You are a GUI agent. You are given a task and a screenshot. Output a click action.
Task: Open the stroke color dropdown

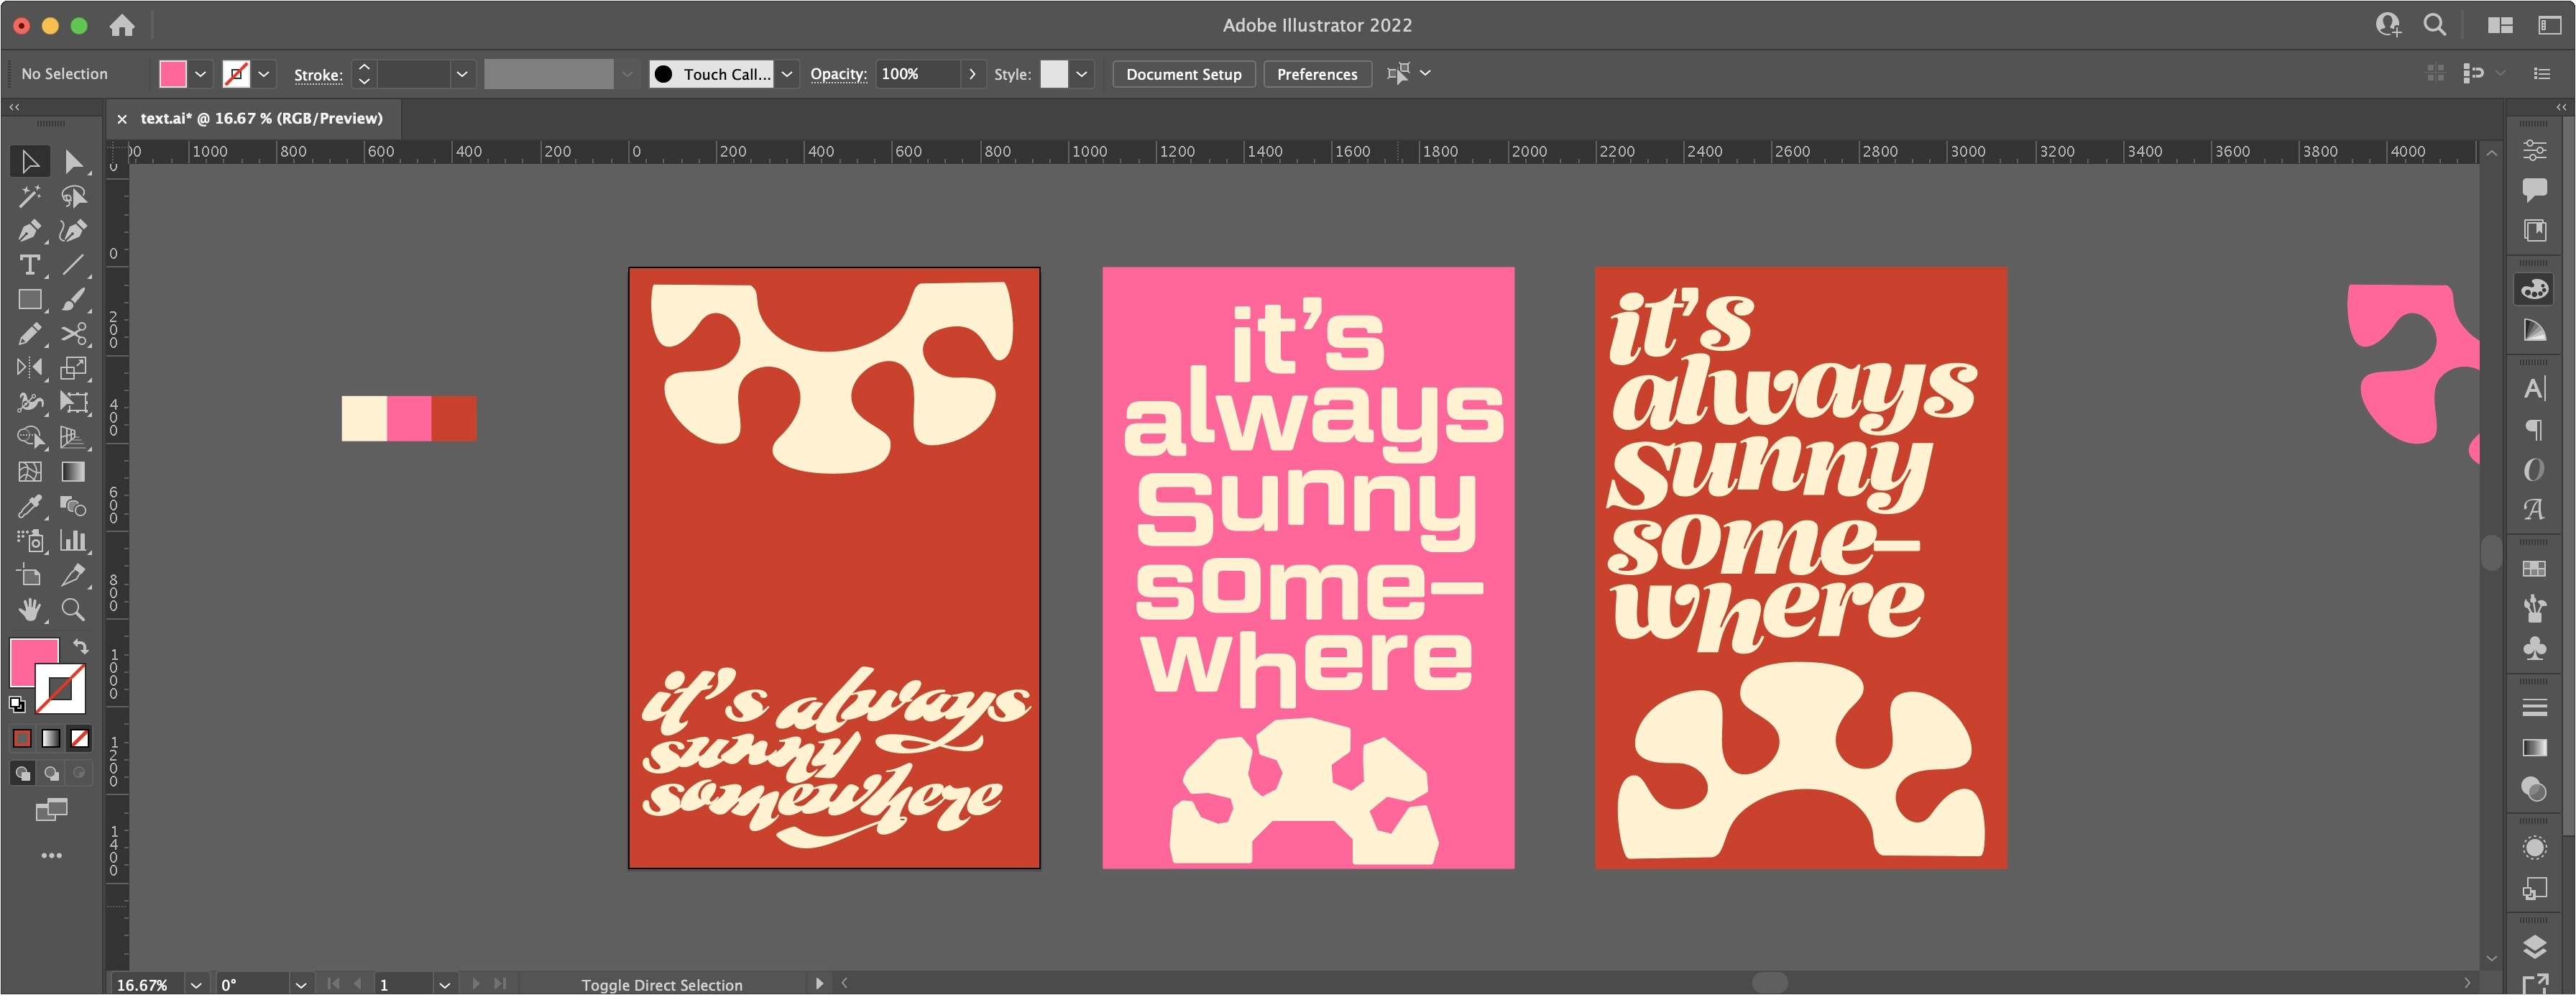(x=264, y=74)
